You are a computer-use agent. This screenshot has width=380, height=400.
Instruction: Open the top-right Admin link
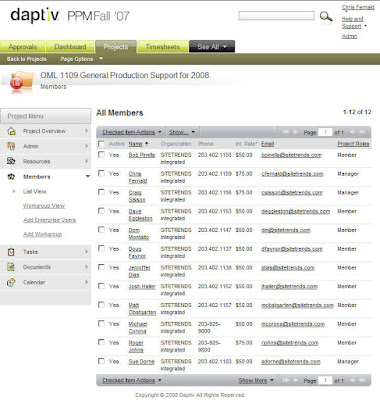tap(349, 36)
